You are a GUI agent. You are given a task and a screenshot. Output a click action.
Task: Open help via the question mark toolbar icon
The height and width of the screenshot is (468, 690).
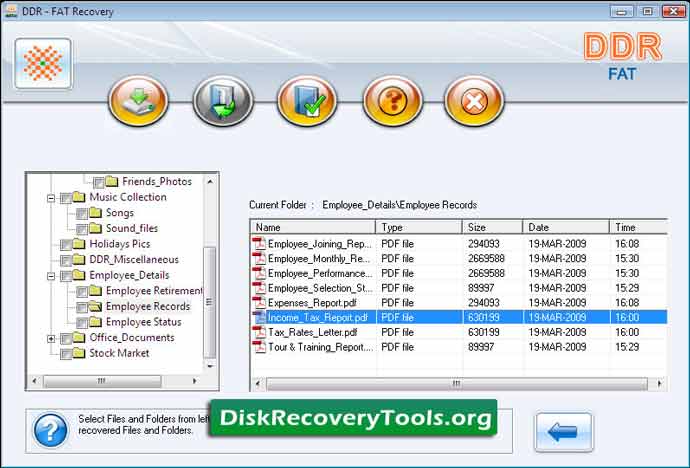tap(392, 101)
